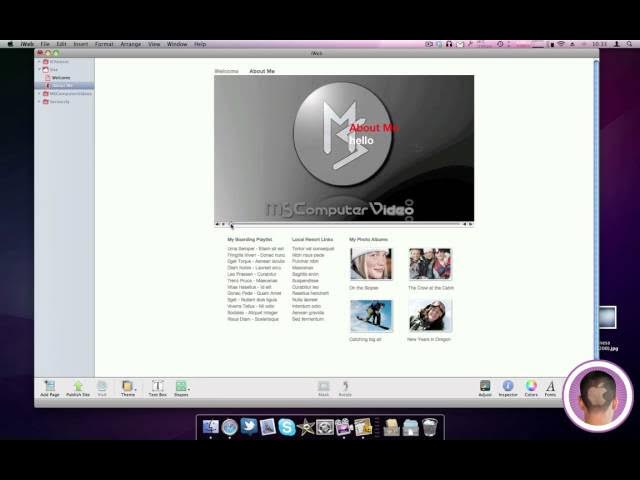Open the Inspector panel icon
The height and width of the screenshot is (480, 640).
[x=508, y=386]
